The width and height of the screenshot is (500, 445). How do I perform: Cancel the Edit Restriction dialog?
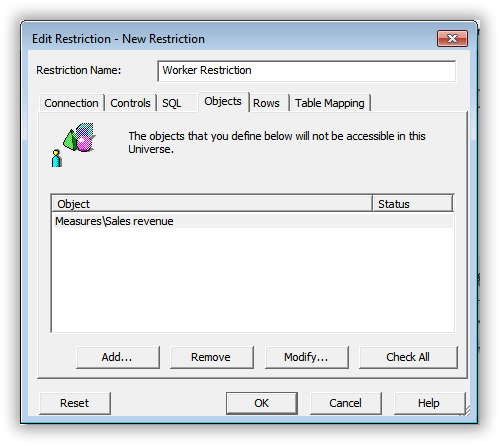coord(346,403)
